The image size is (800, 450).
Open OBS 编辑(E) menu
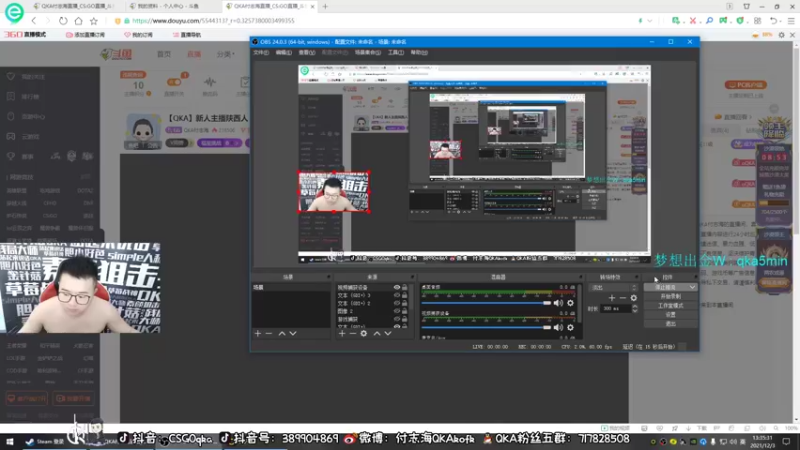[284, 53]
